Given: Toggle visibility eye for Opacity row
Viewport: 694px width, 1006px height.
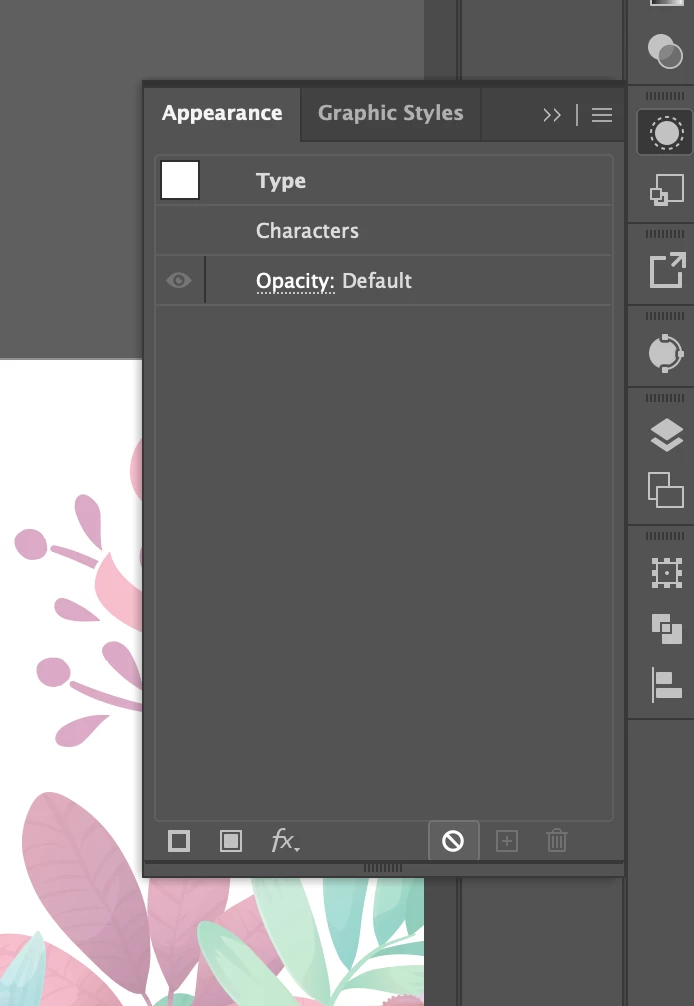Looking at the screenshot, I should tap(179, 280).
